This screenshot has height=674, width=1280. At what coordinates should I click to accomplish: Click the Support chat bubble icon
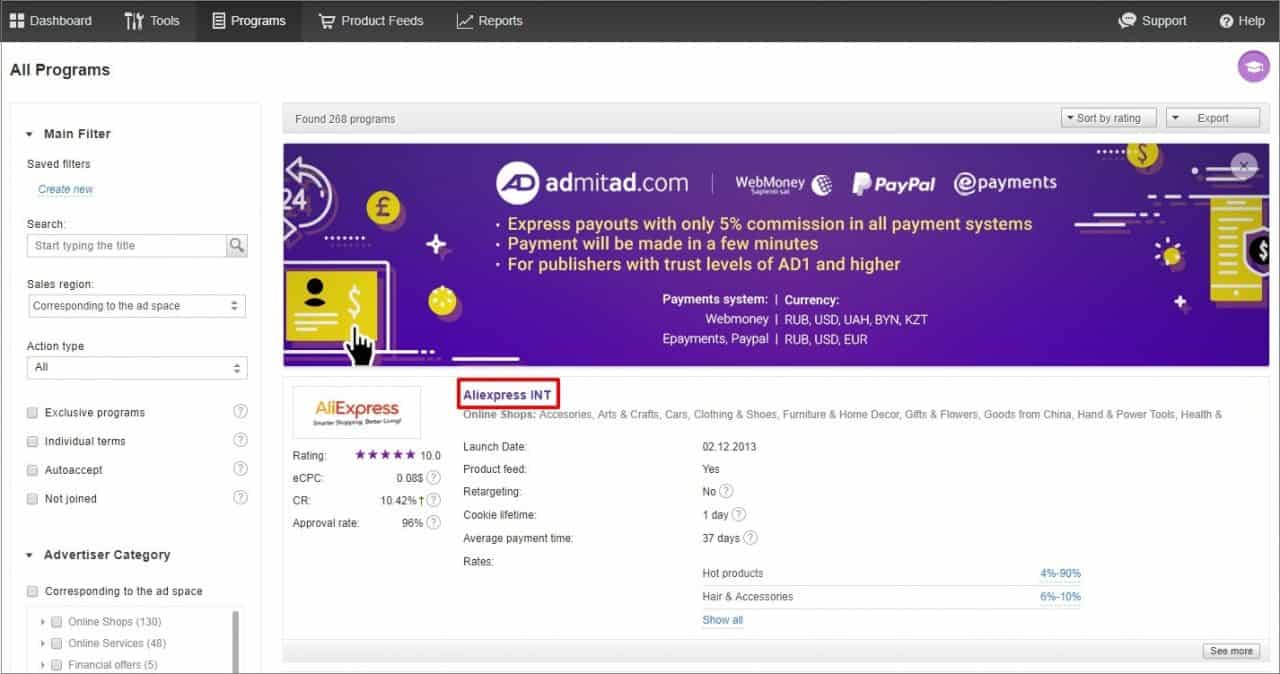[1127, 21]
